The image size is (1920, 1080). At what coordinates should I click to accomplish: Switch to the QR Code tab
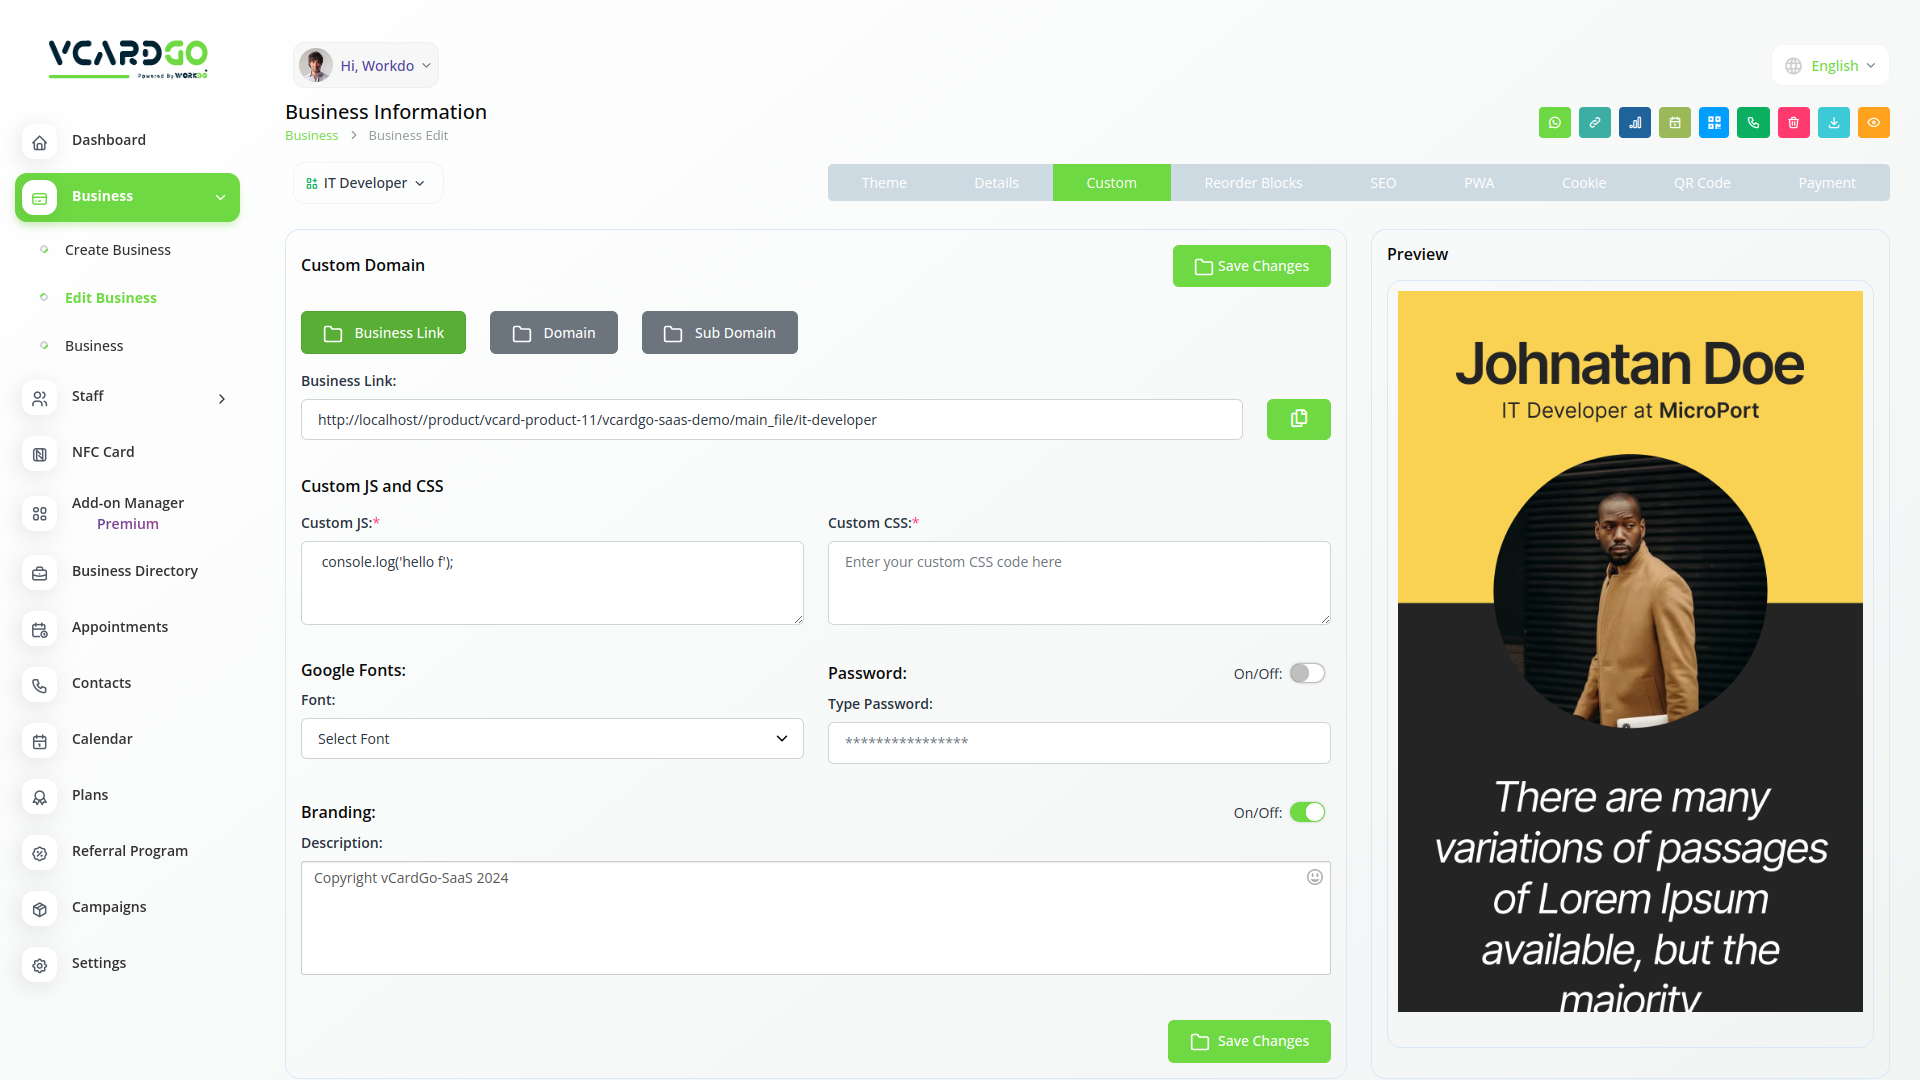(x=1701, y=183)
